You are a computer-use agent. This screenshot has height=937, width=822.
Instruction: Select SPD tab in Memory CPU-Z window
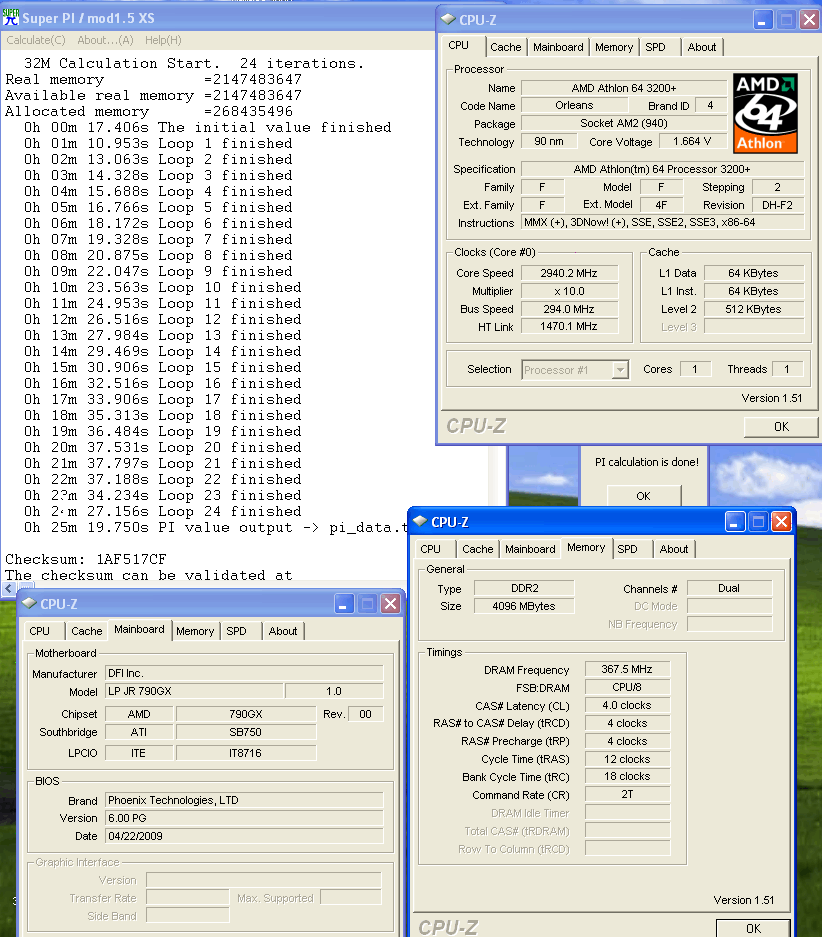coord(627,549)
